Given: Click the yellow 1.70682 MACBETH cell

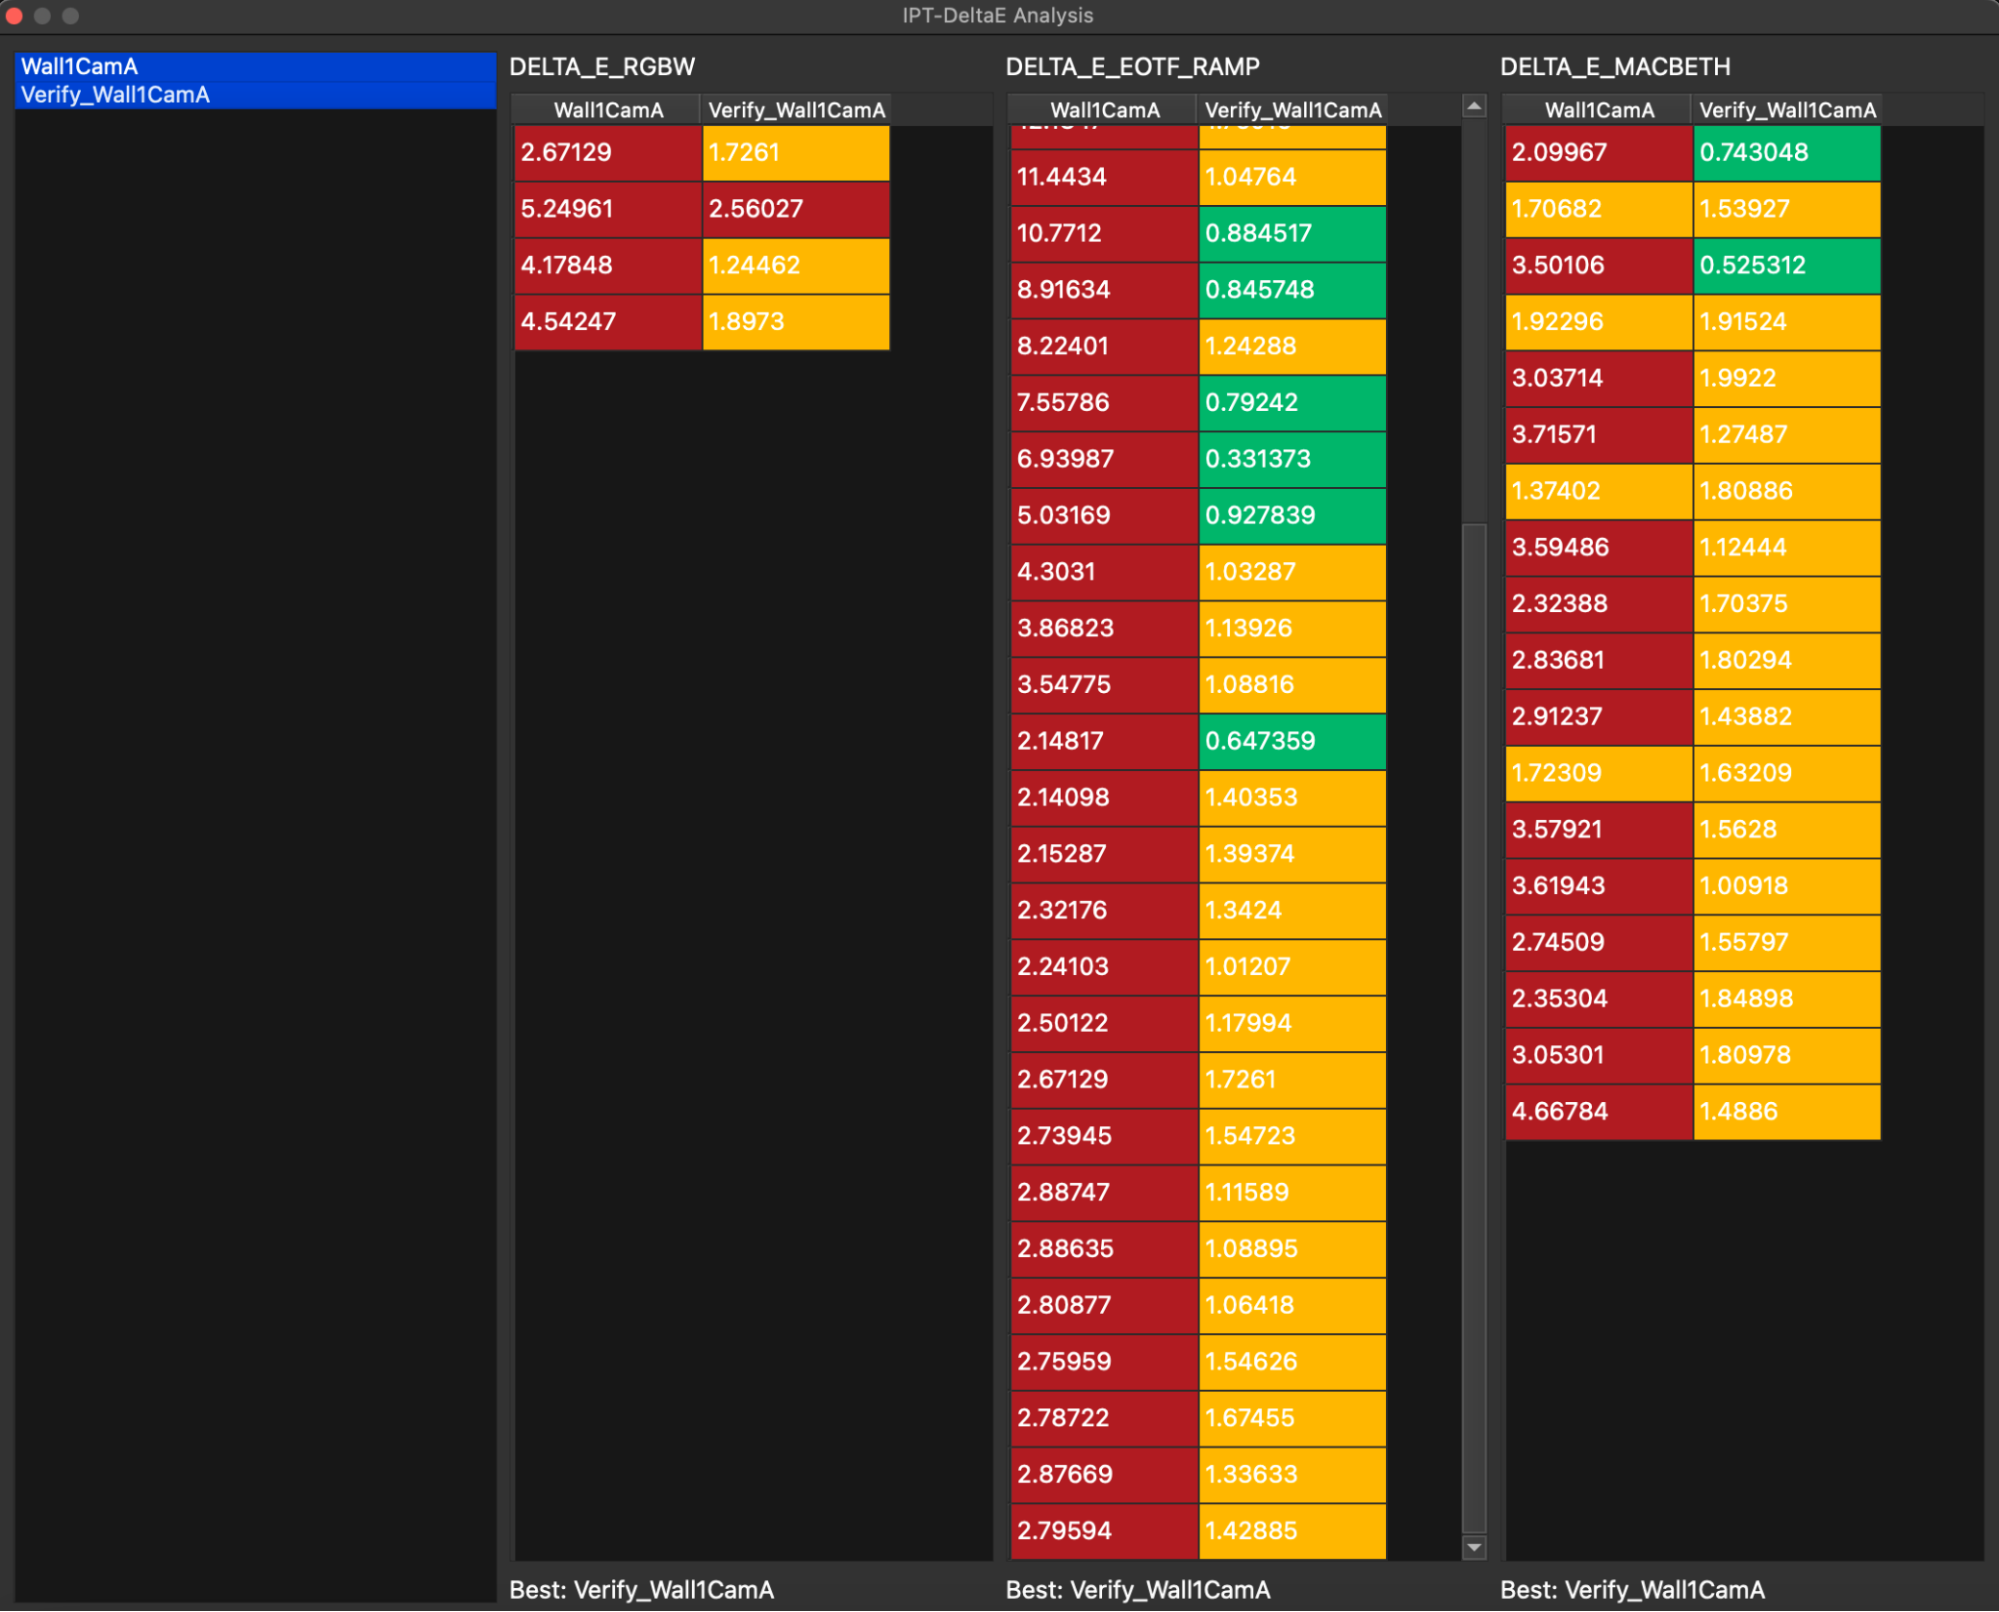Looking at the screenshot, I should click(1598, 209).
